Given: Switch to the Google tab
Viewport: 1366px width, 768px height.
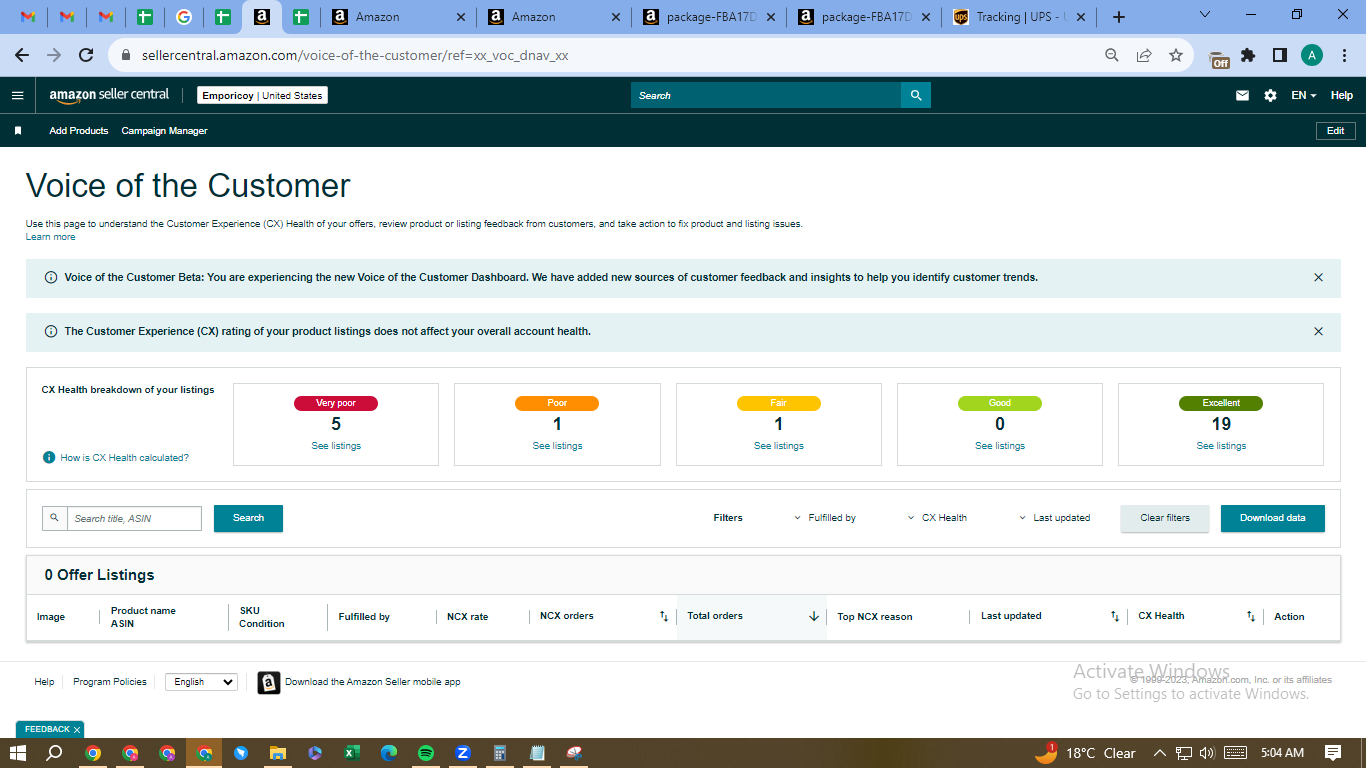Looking at the screenshot, I should 183,17.
